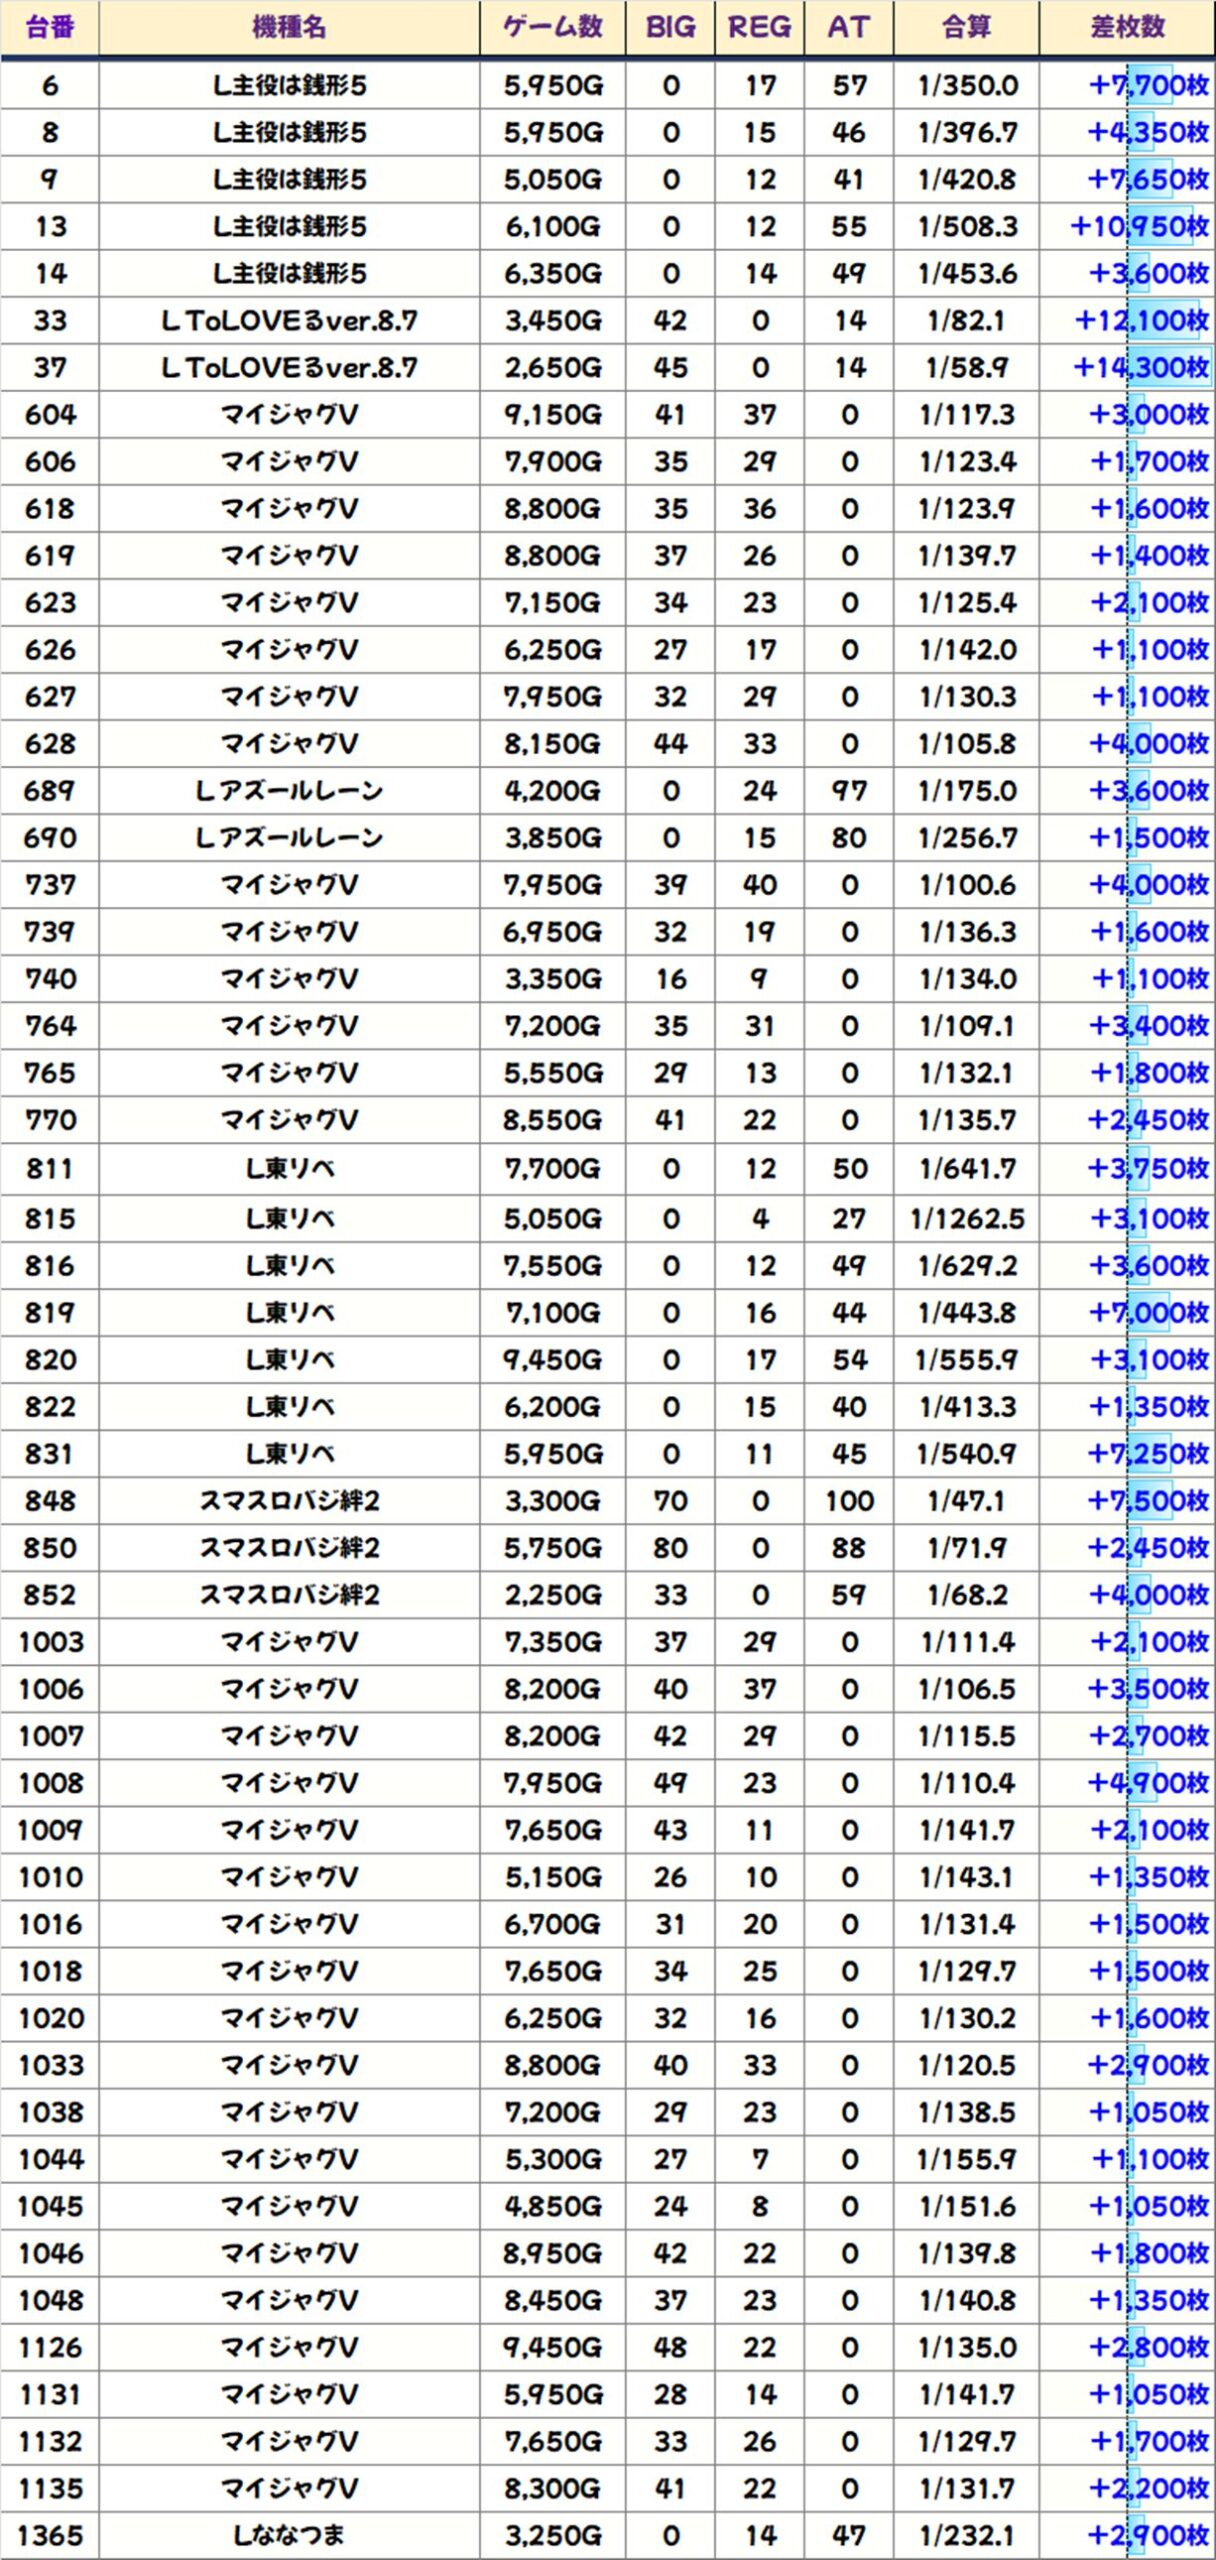Click the 合算 column header
The image size is (1216, 2560).
click(966, 27)
